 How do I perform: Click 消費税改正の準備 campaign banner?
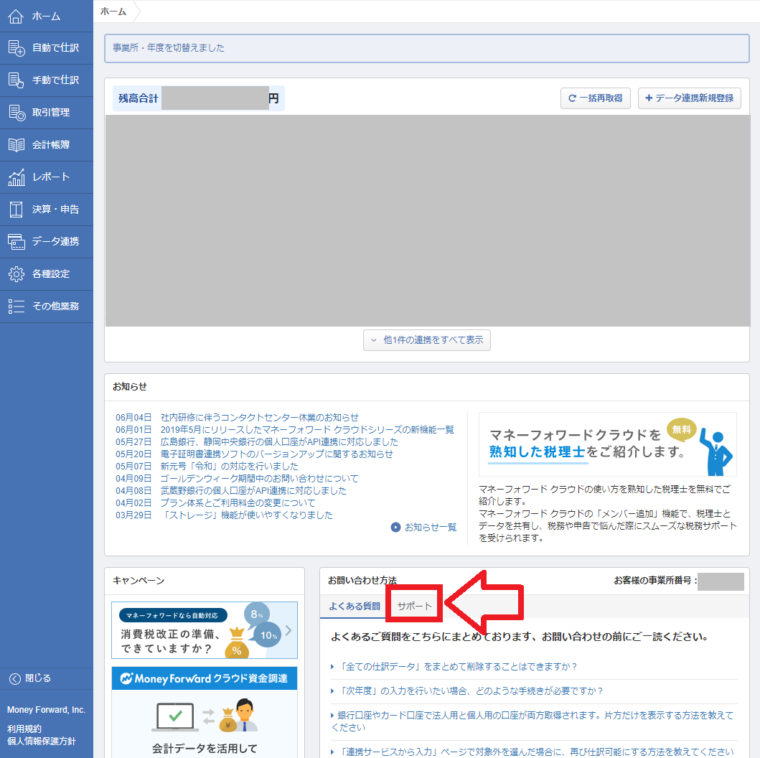click(205, 630)
